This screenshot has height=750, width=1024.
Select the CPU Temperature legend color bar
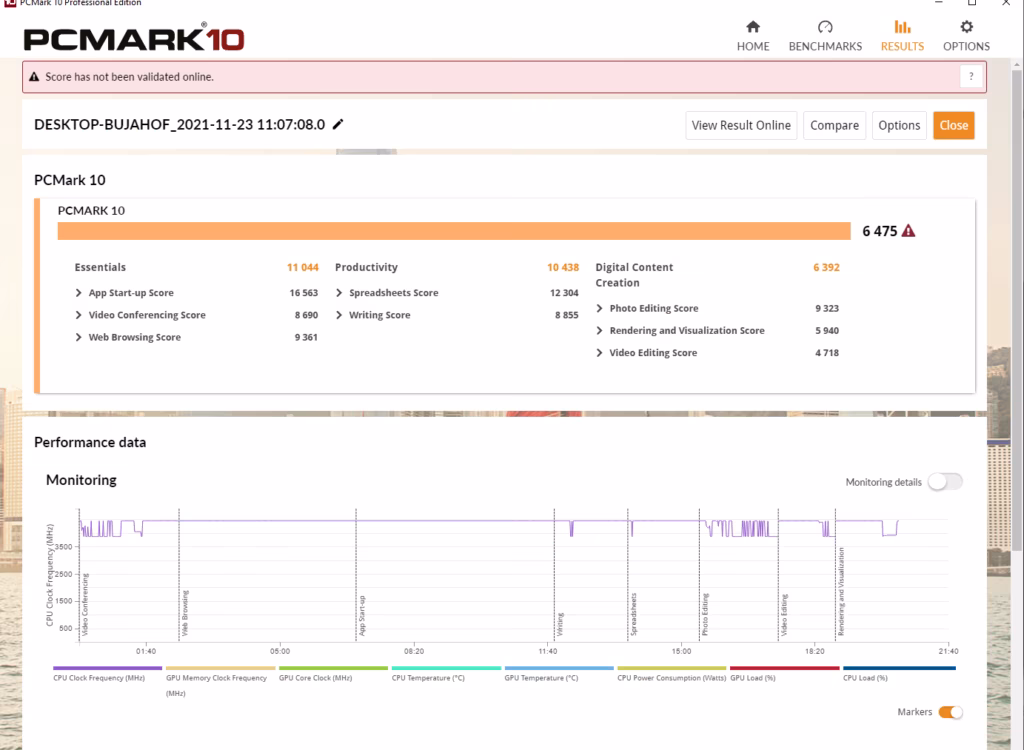[446, 668]
